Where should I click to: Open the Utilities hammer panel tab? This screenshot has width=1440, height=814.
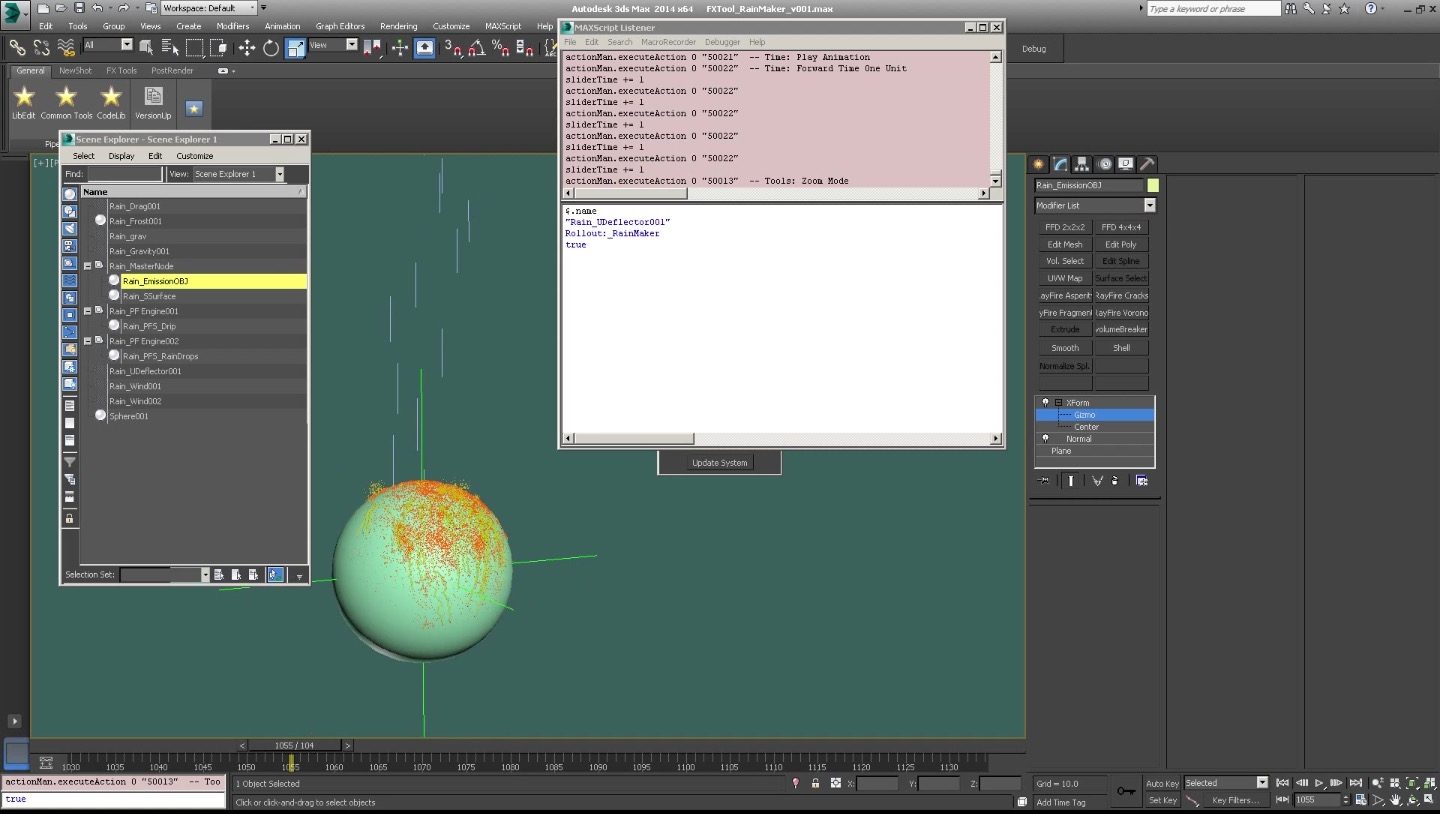(x=1148, y=164)
